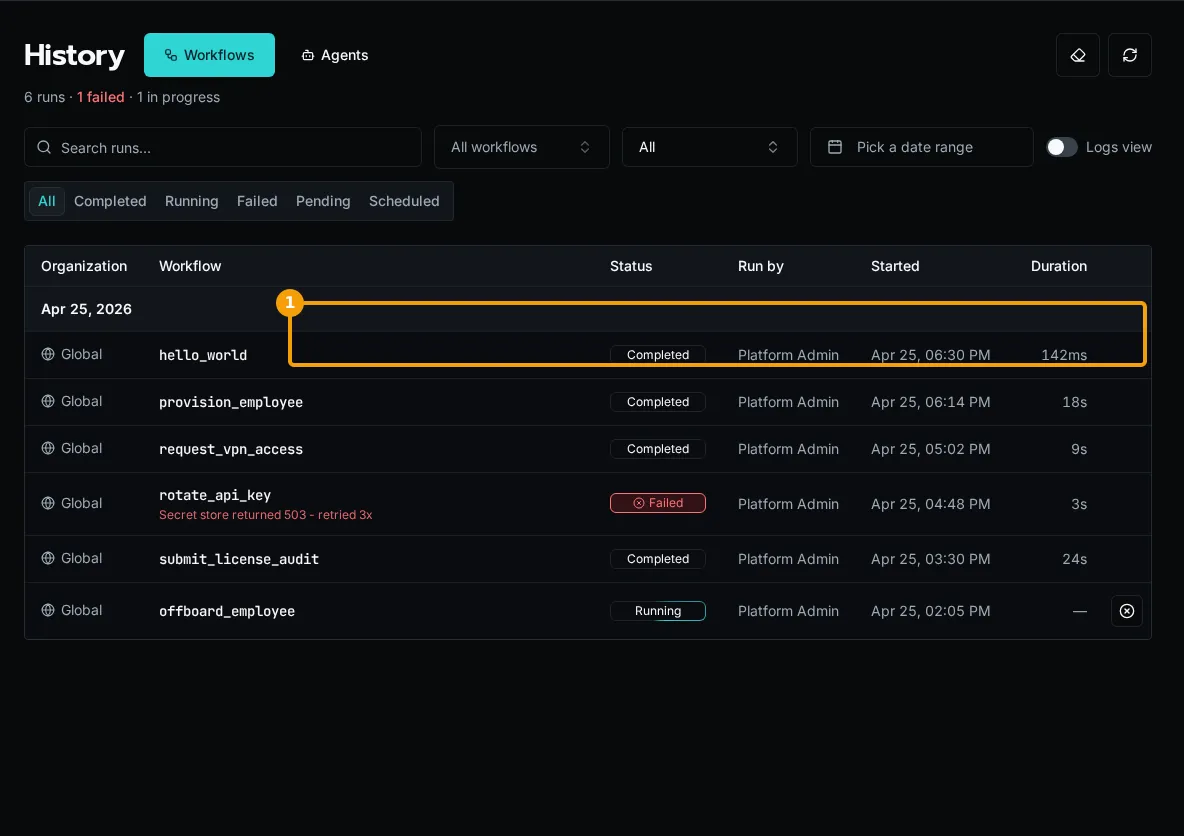Open the offboard_employee workflow run
Image resolution: width=1184 pixels, height=836 pixels.
(587, 611)
